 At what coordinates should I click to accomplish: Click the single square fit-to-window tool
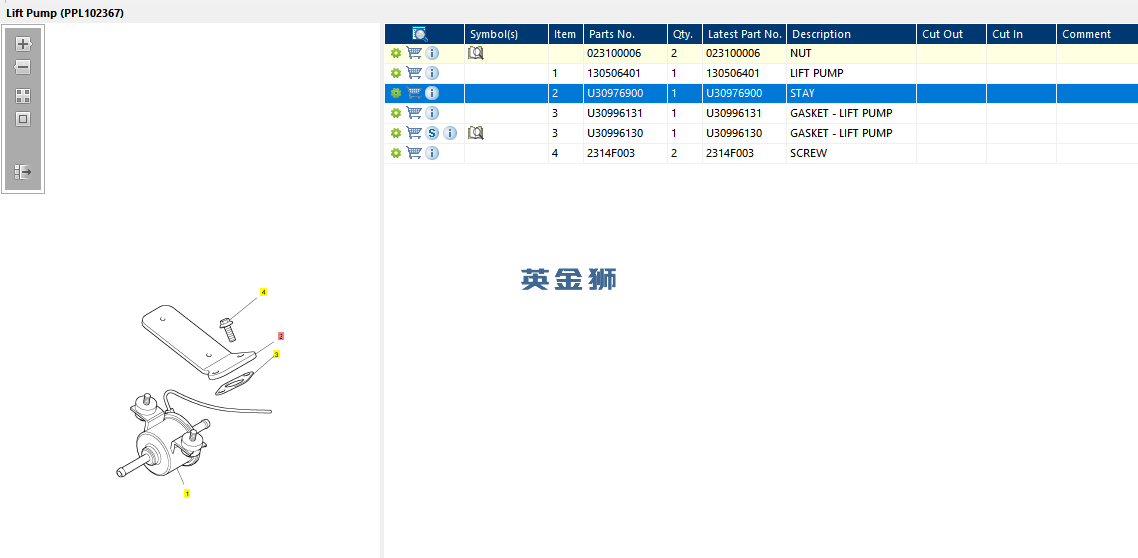[23, 120]
